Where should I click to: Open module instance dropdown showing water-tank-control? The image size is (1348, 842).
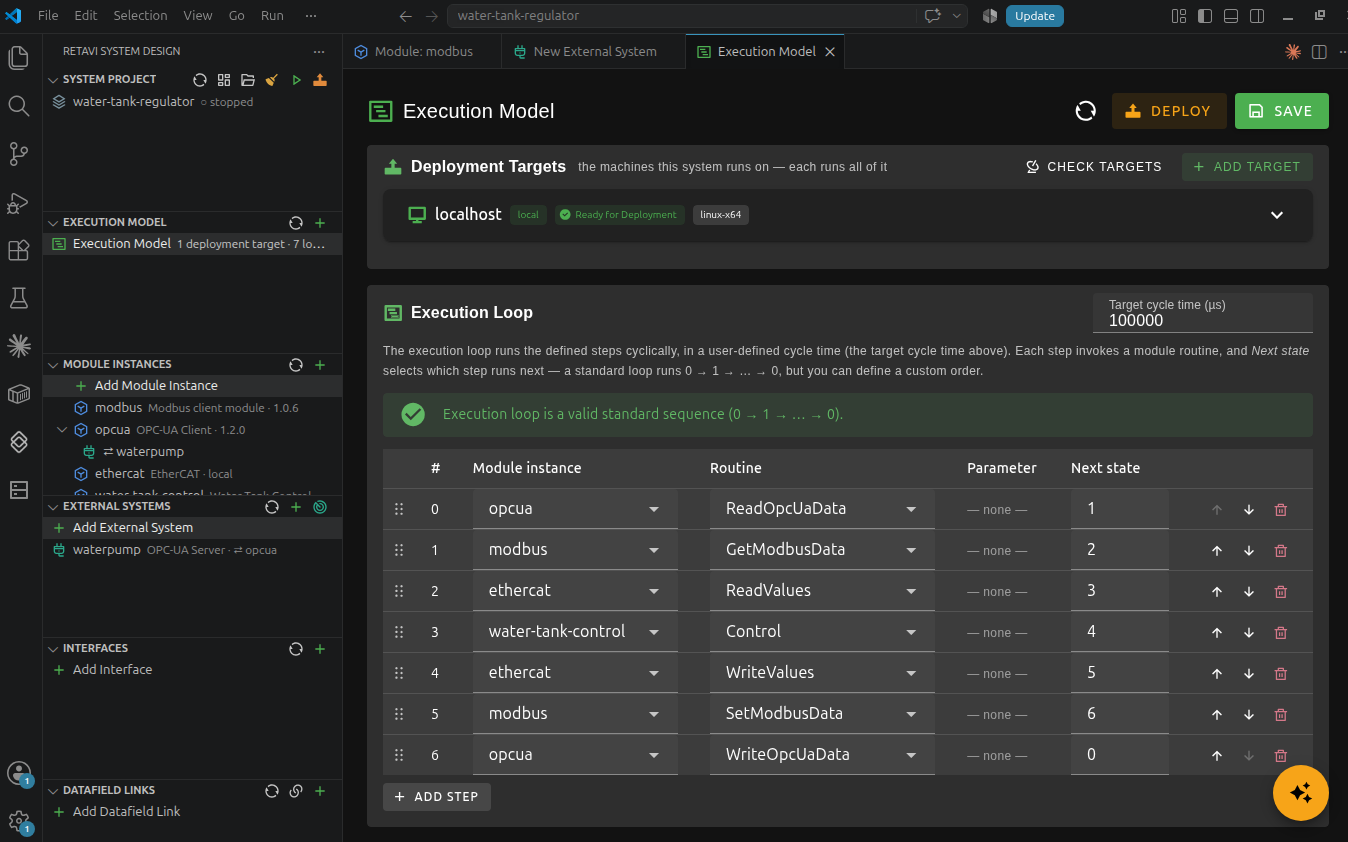click(x=575, y=632)
